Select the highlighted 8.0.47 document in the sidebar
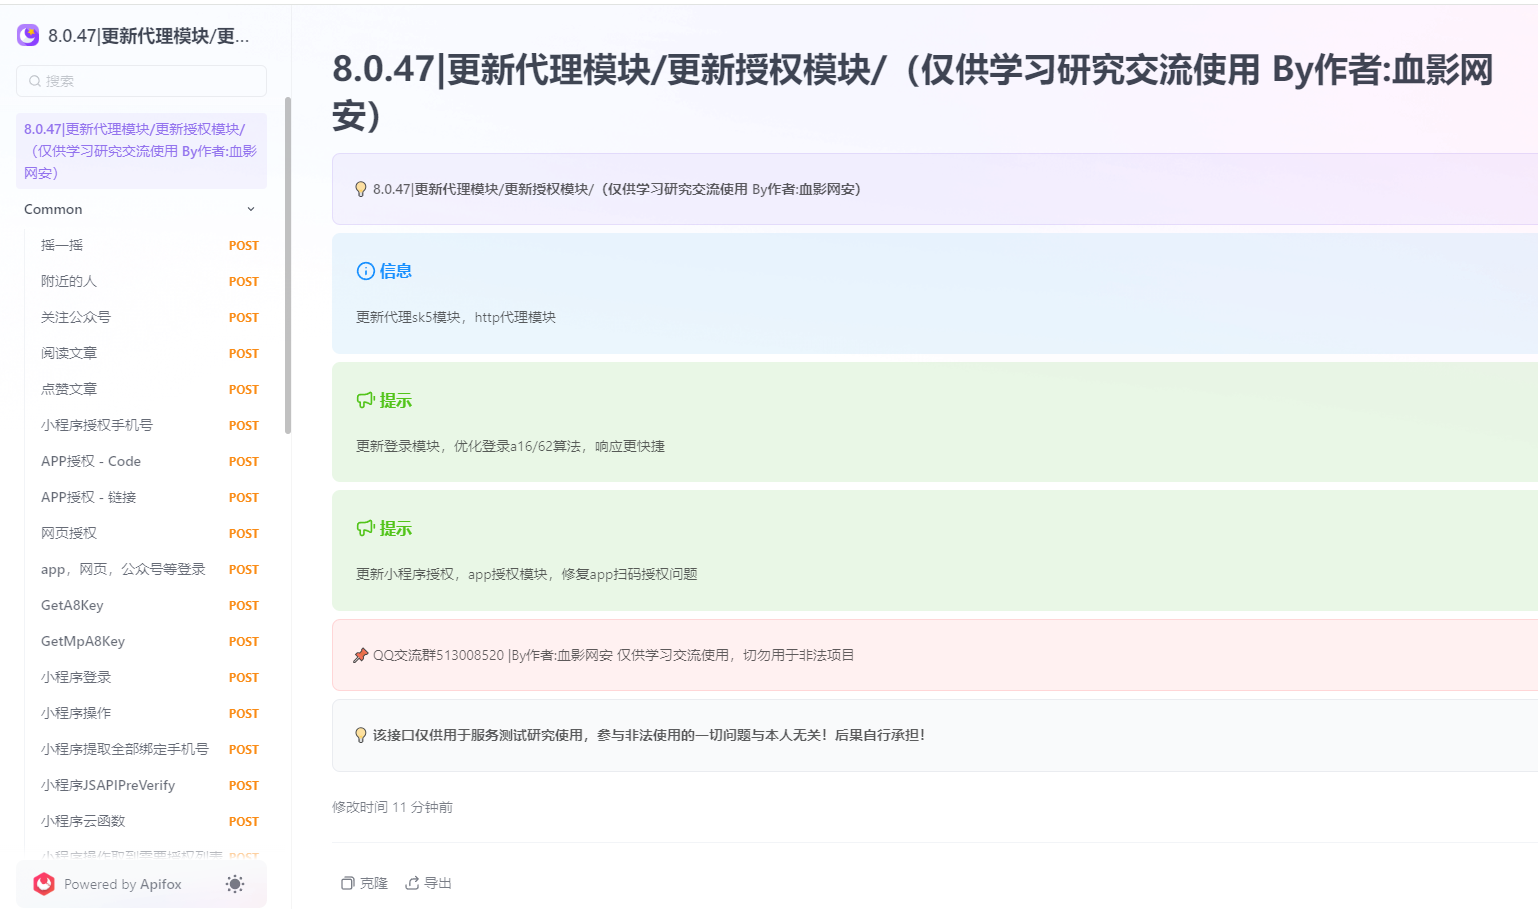The image size is (1538, 909). (140, 150)
